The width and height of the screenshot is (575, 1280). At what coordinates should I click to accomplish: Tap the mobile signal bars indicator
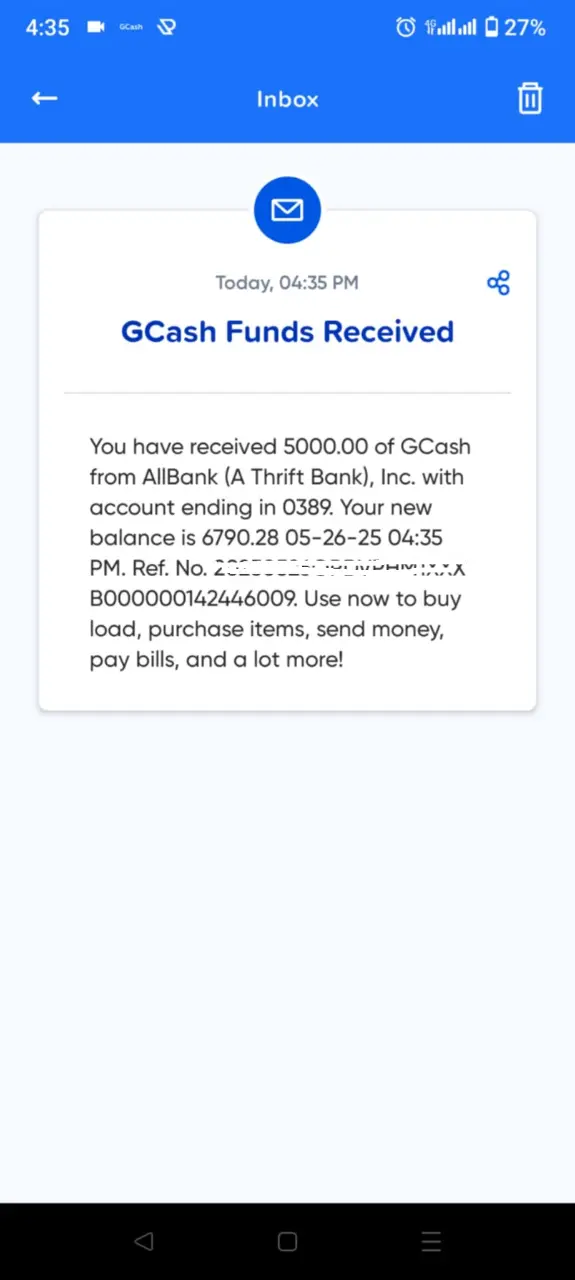coord(450,27)
